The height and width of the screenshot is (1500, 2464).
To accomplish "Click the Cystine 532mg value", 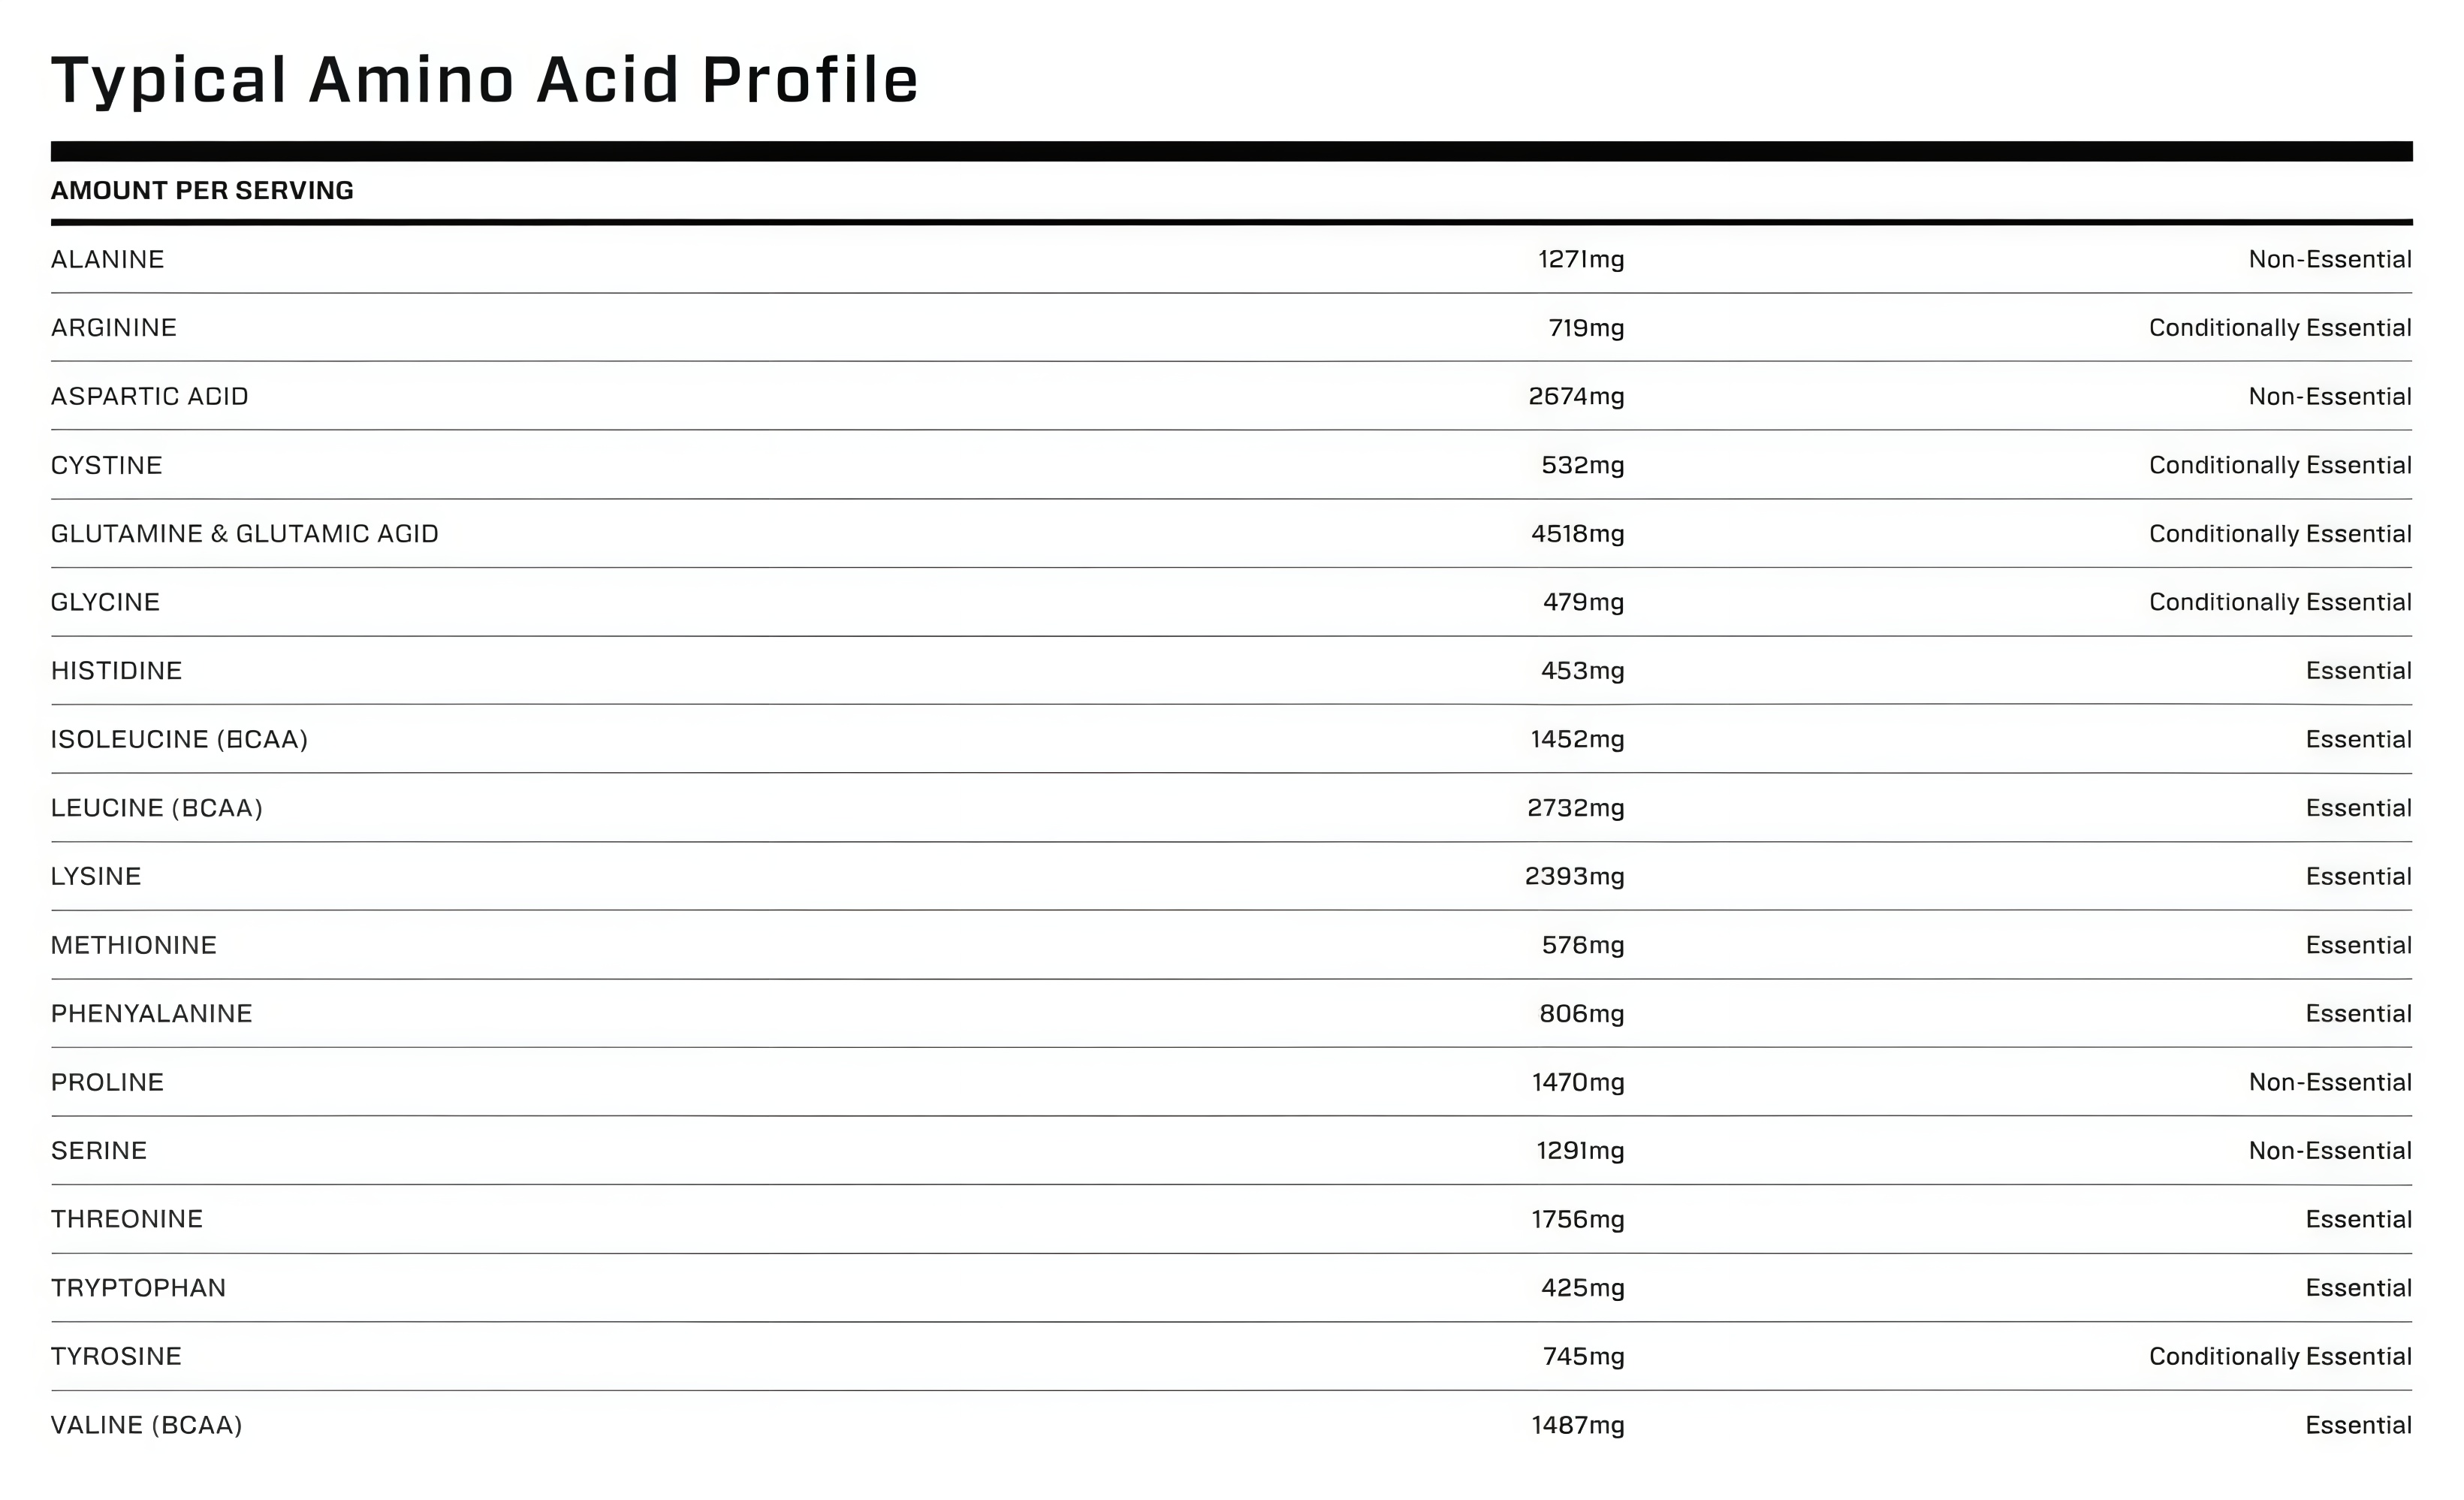I will pyautogui.click(x=1582, y=465).
